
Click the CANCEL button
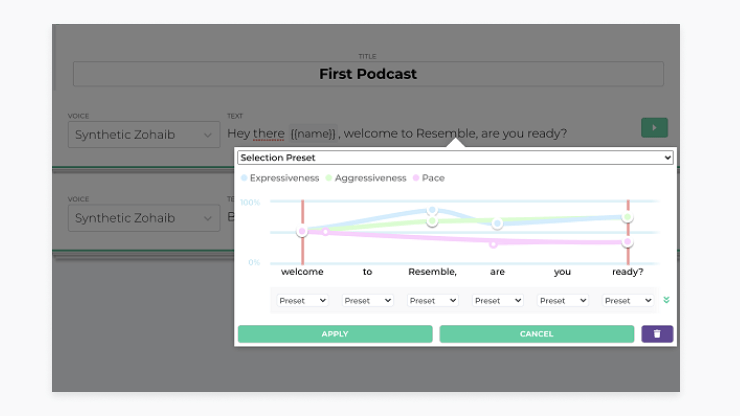[537, 334]
